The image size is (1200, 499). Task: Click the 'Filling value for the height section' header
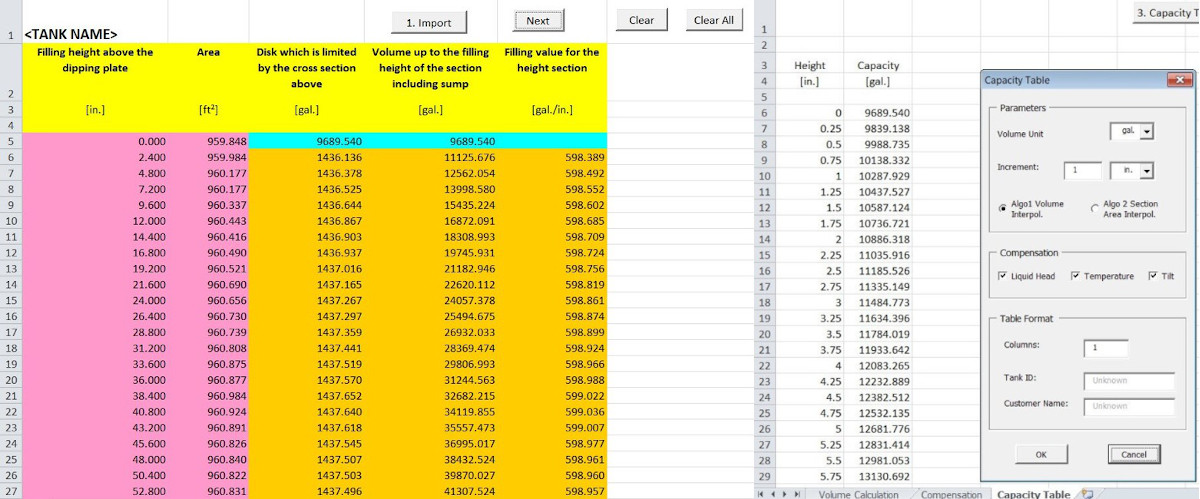[551, 60]
